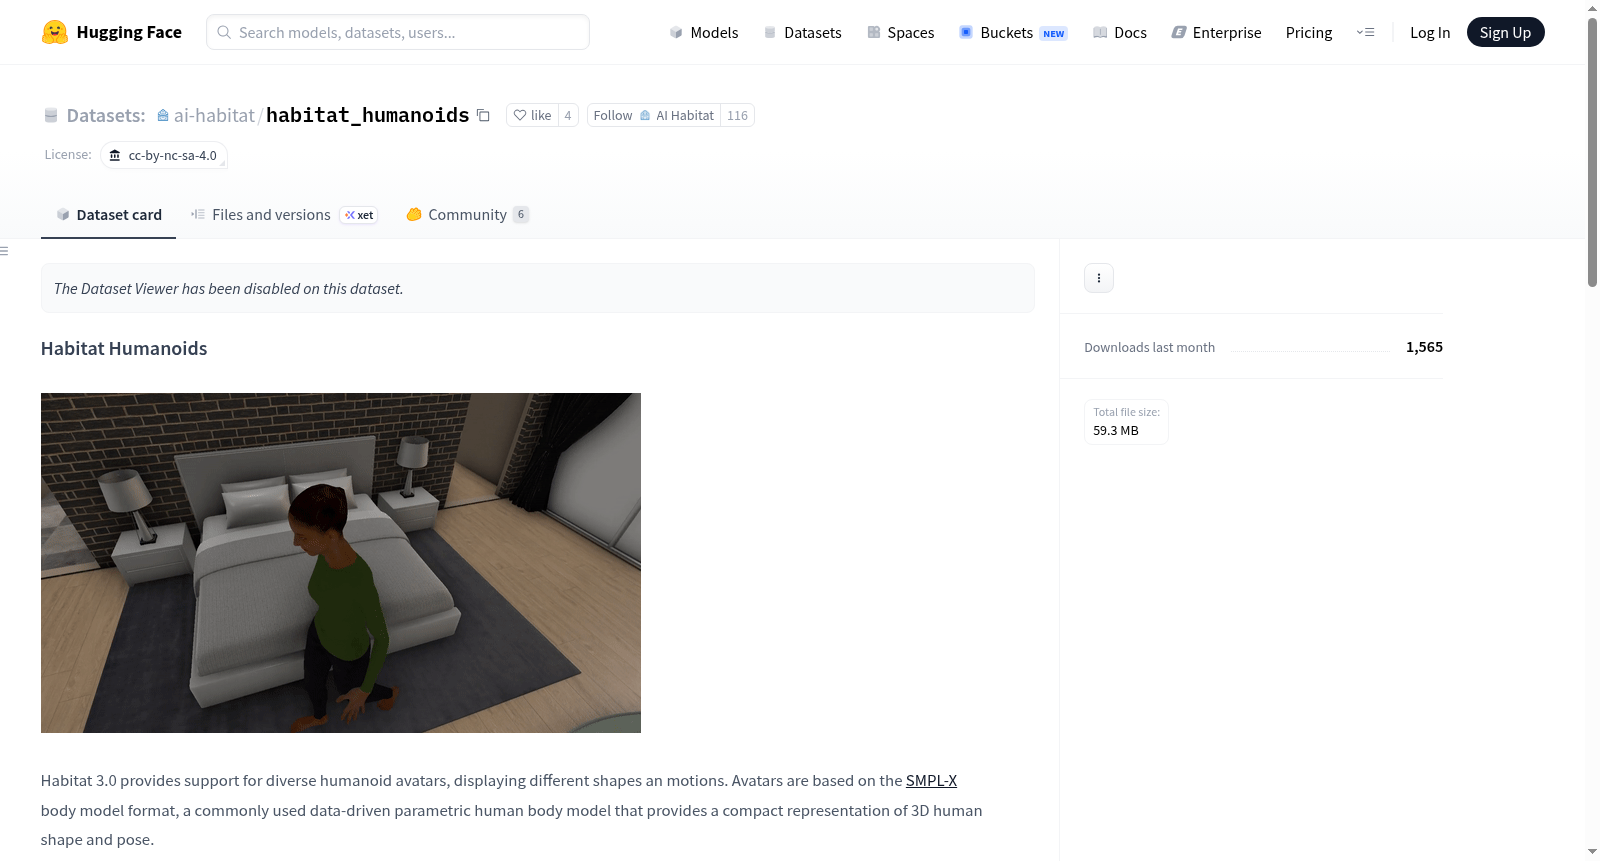The height and width of the screenshot is (861, 1600).
Task: Click the Hugging Face brand name
Action: click(x=129, y=32)
